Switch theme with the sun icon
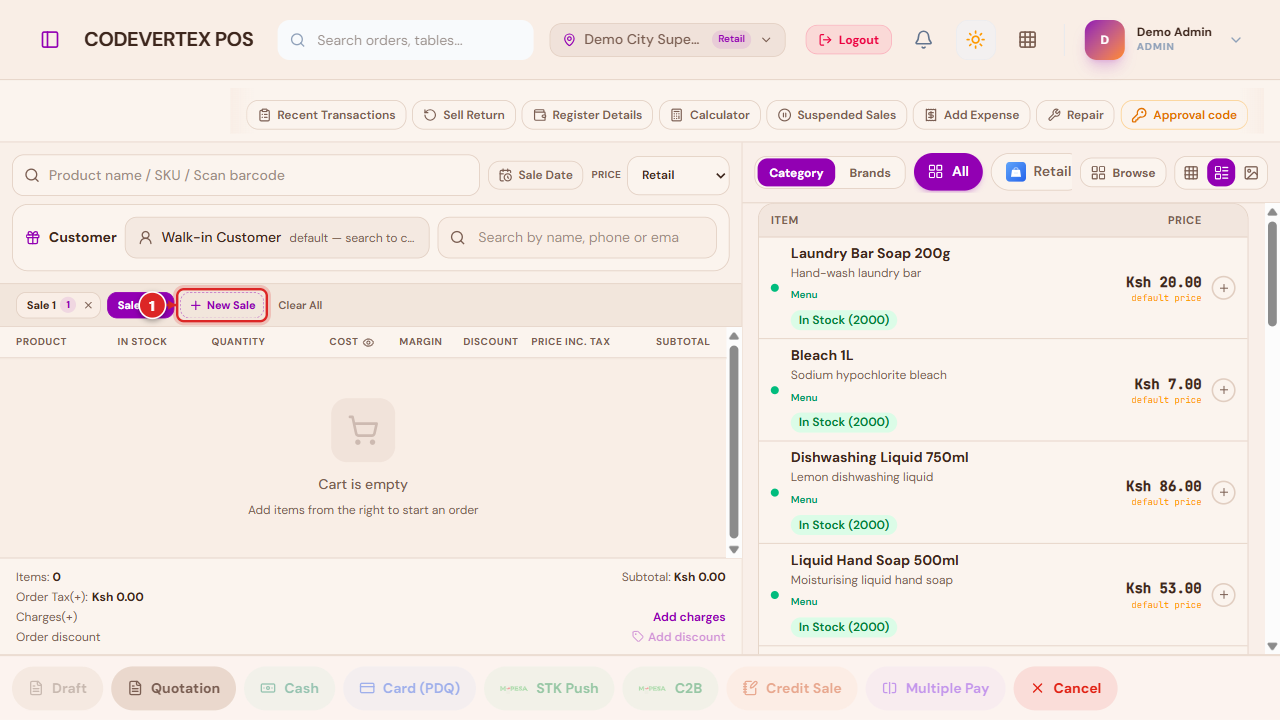This screenshot has height=720, width=1280. click(976, 40)
